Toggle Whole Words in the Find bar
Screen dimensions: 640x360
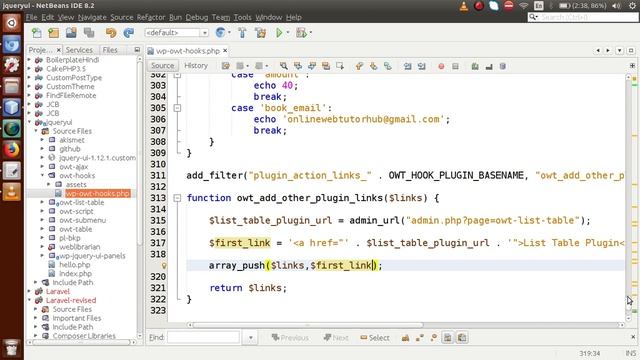pos(420,338)
